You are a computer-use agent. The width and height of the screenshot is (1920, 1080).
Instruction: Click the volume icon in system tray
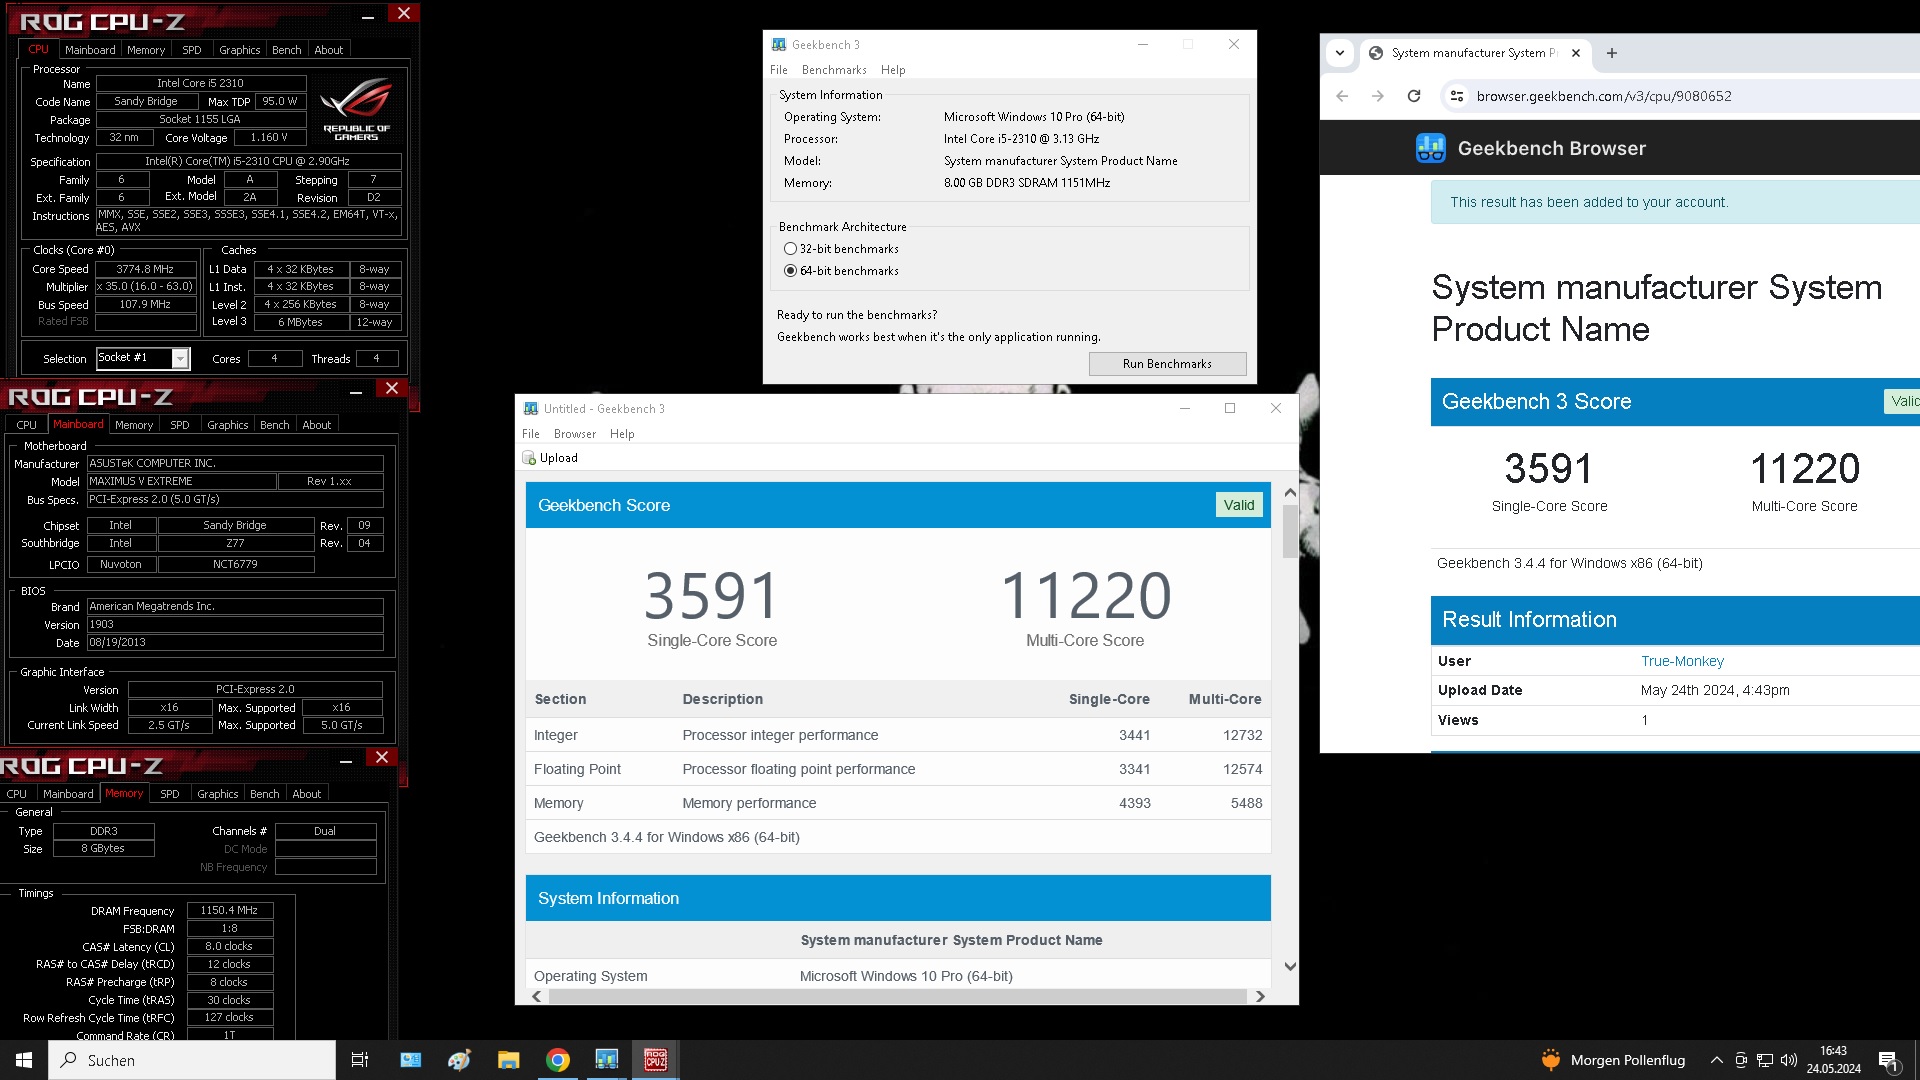point(1789,1060)
